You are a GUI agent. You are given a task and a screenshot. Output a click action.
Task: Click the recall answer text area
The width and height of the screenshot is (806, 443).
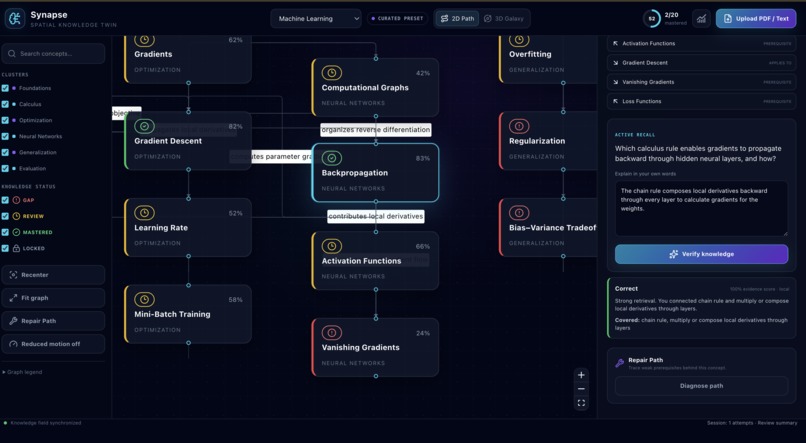pos(702,208)
